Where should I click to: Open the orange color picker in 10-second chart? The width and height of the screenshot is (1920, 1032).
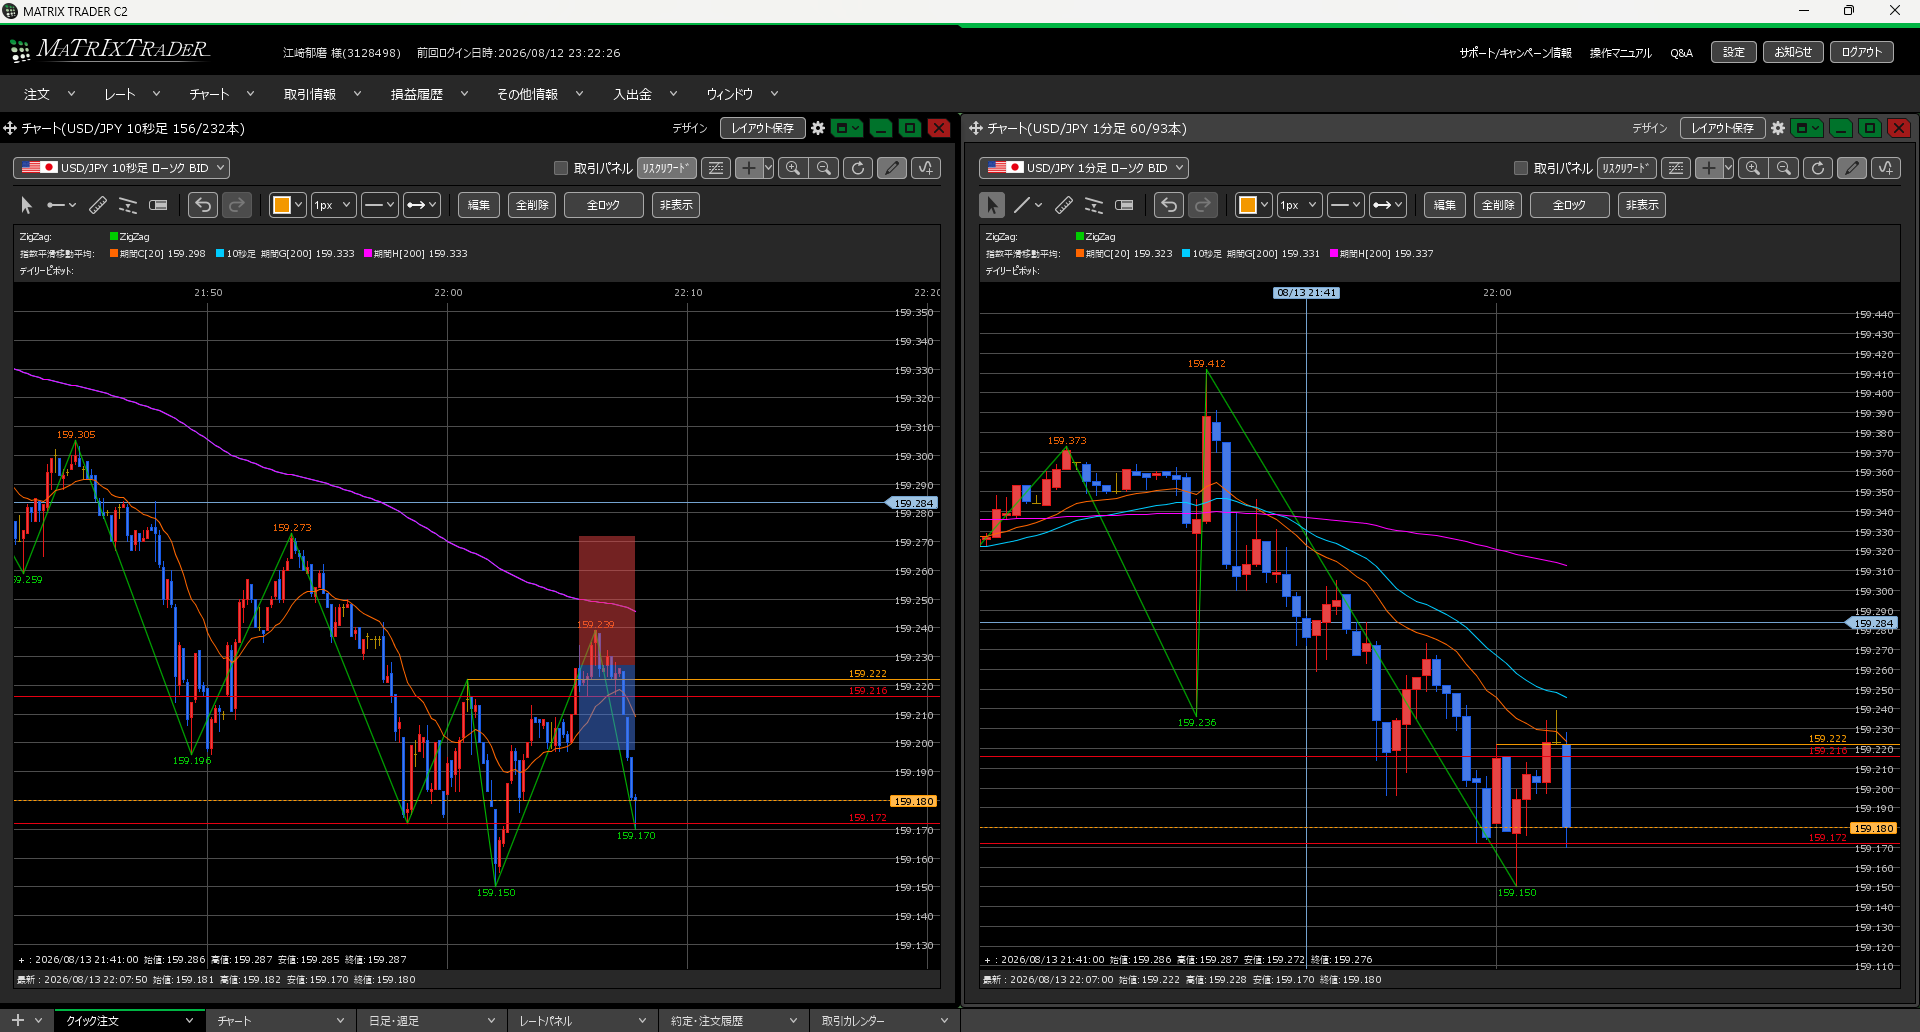pos(287,205)
